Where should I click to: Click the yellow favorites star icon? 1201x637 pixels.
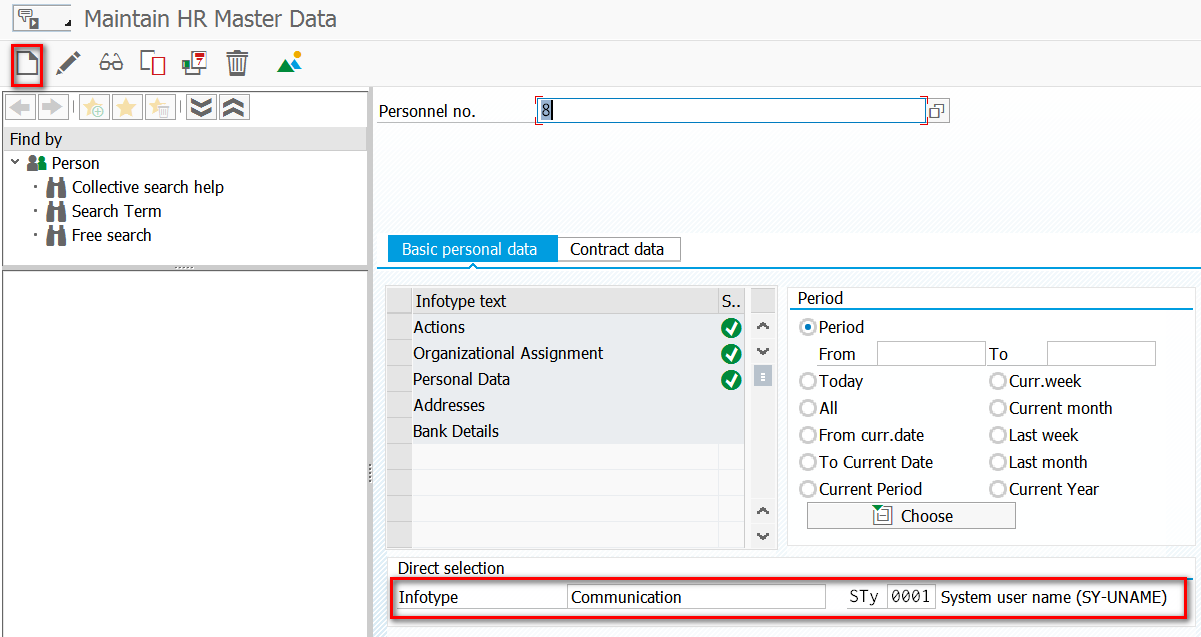[x=127, y=108]
